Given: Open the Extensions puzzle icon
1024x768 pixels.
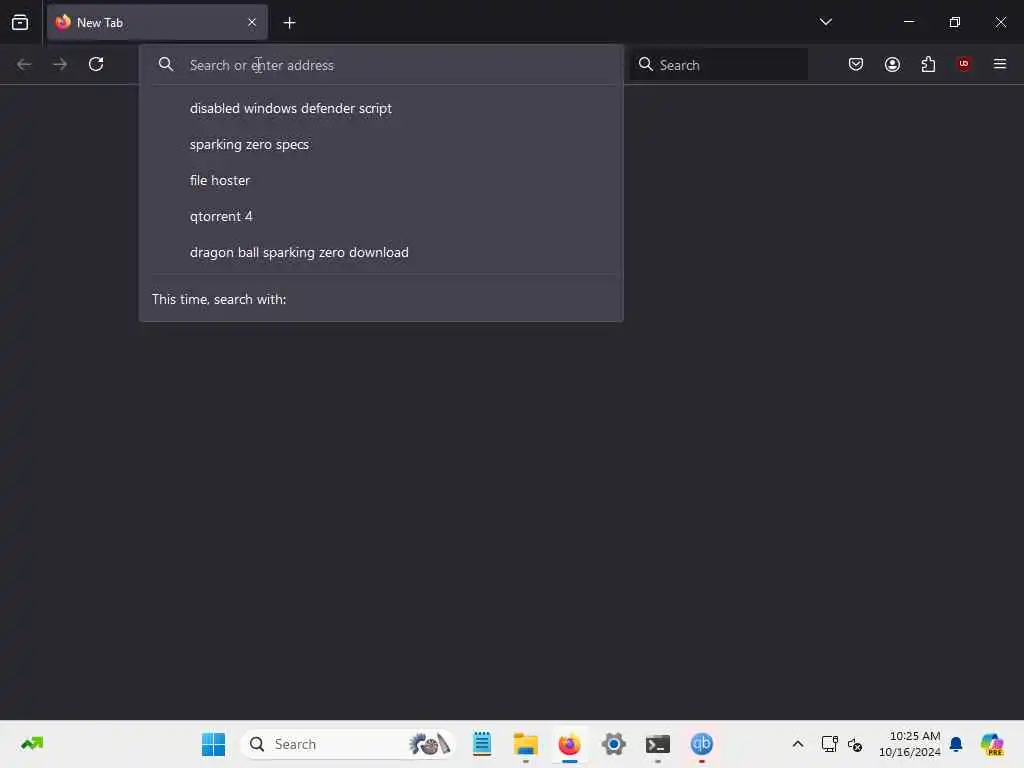Looking at the screenshot, I should click(x=928, y=64).
